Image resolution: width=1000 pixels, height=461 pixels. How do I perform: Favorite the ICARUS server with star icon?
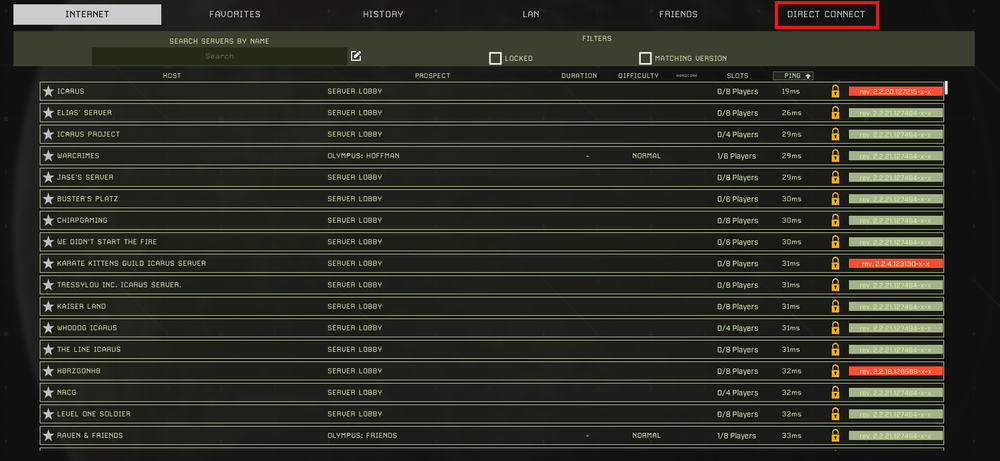coord(47,91)
